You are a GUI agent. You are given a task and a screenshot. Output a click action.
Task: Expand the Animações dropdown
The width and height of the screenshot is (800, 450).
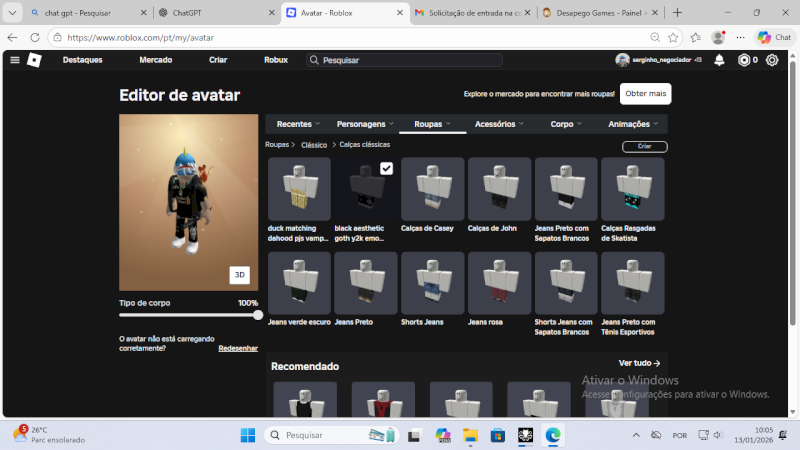pos(633,124)
